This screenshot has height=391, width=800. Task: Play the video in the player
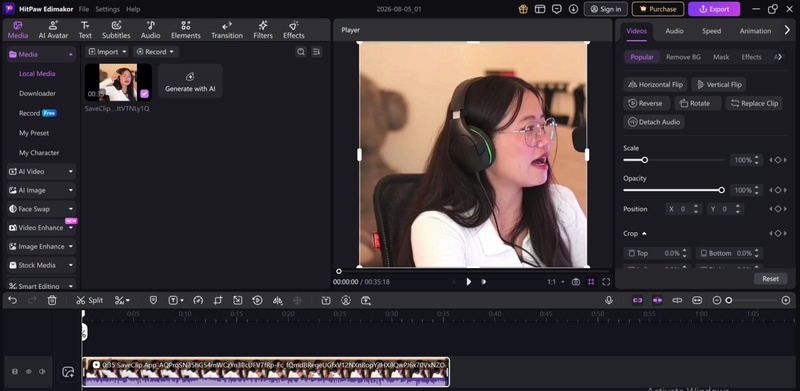(468, 282)
